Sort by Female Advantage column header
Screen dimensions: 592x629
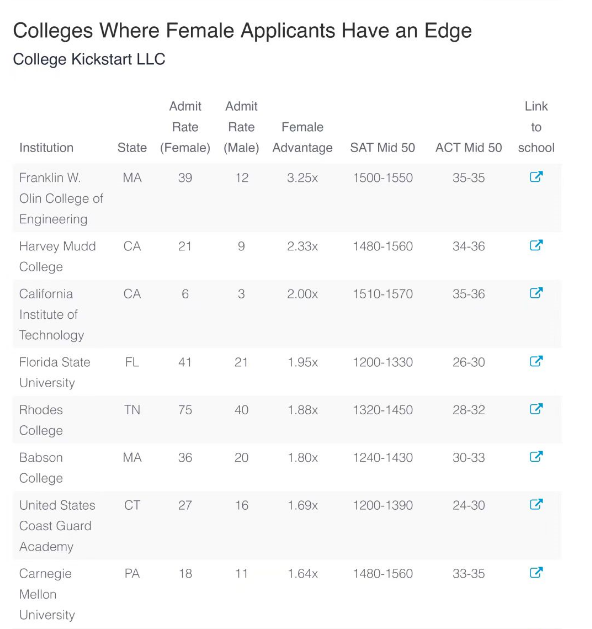click(302, 137)
